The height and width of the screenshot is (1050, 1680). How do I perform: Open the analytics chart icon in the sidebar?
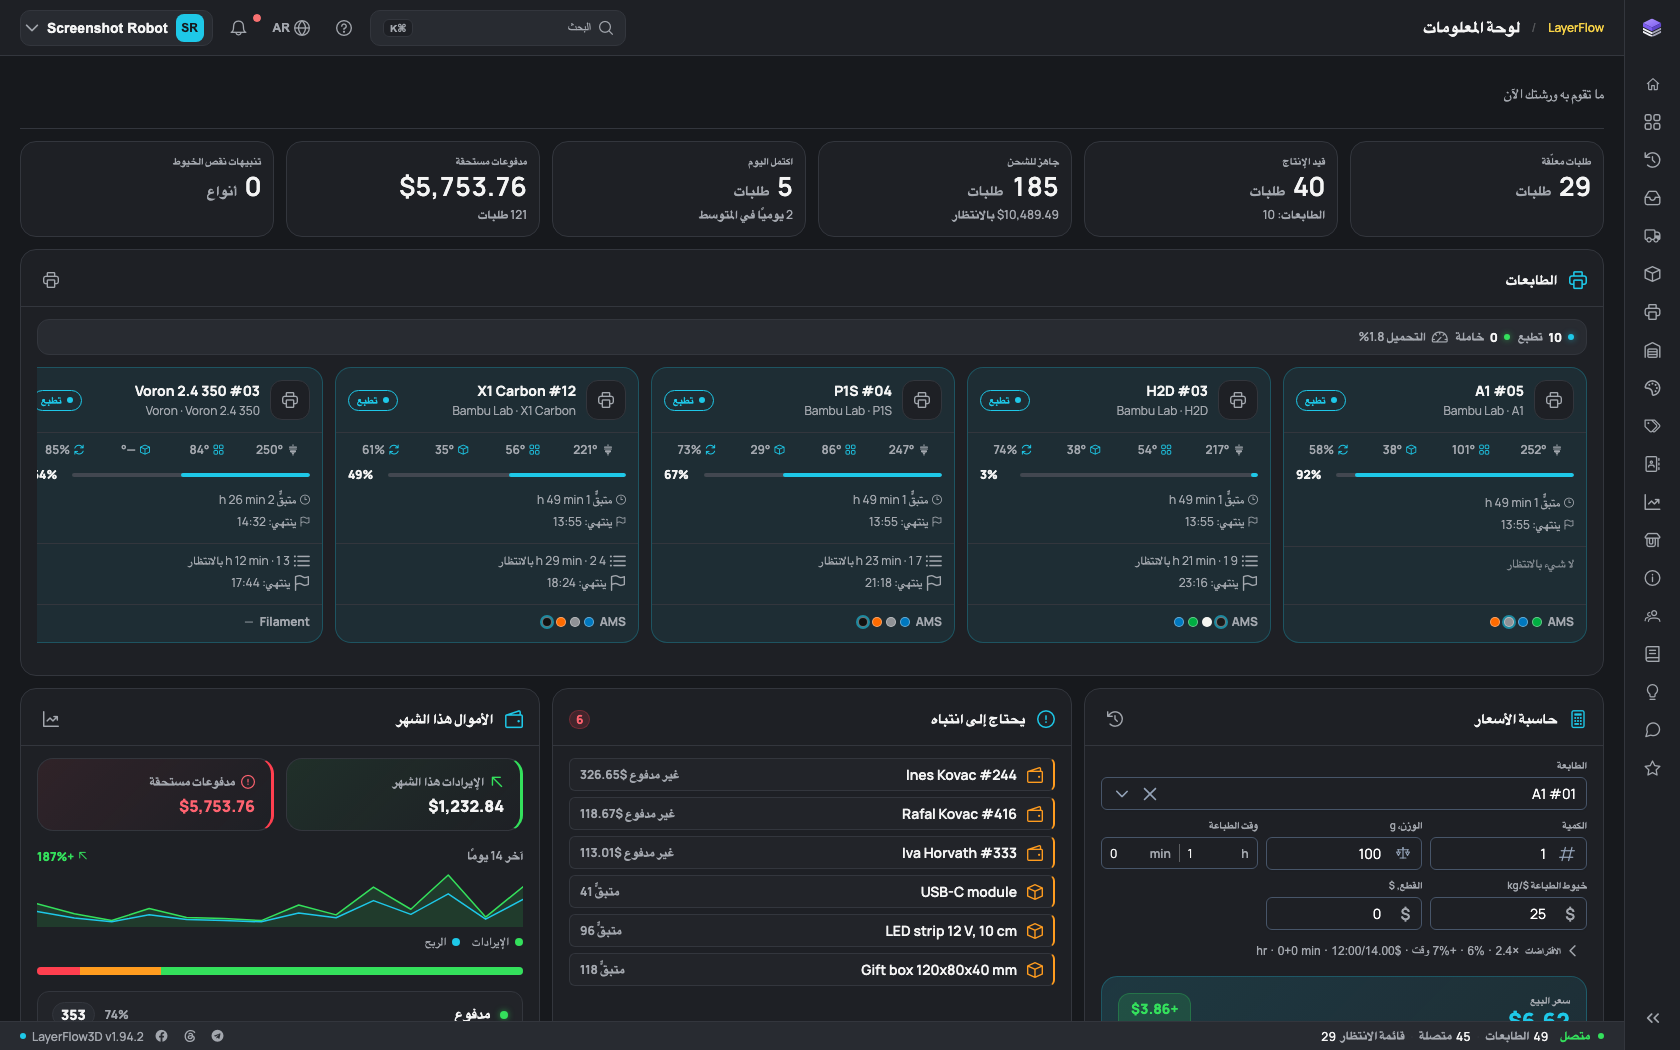1652,502
